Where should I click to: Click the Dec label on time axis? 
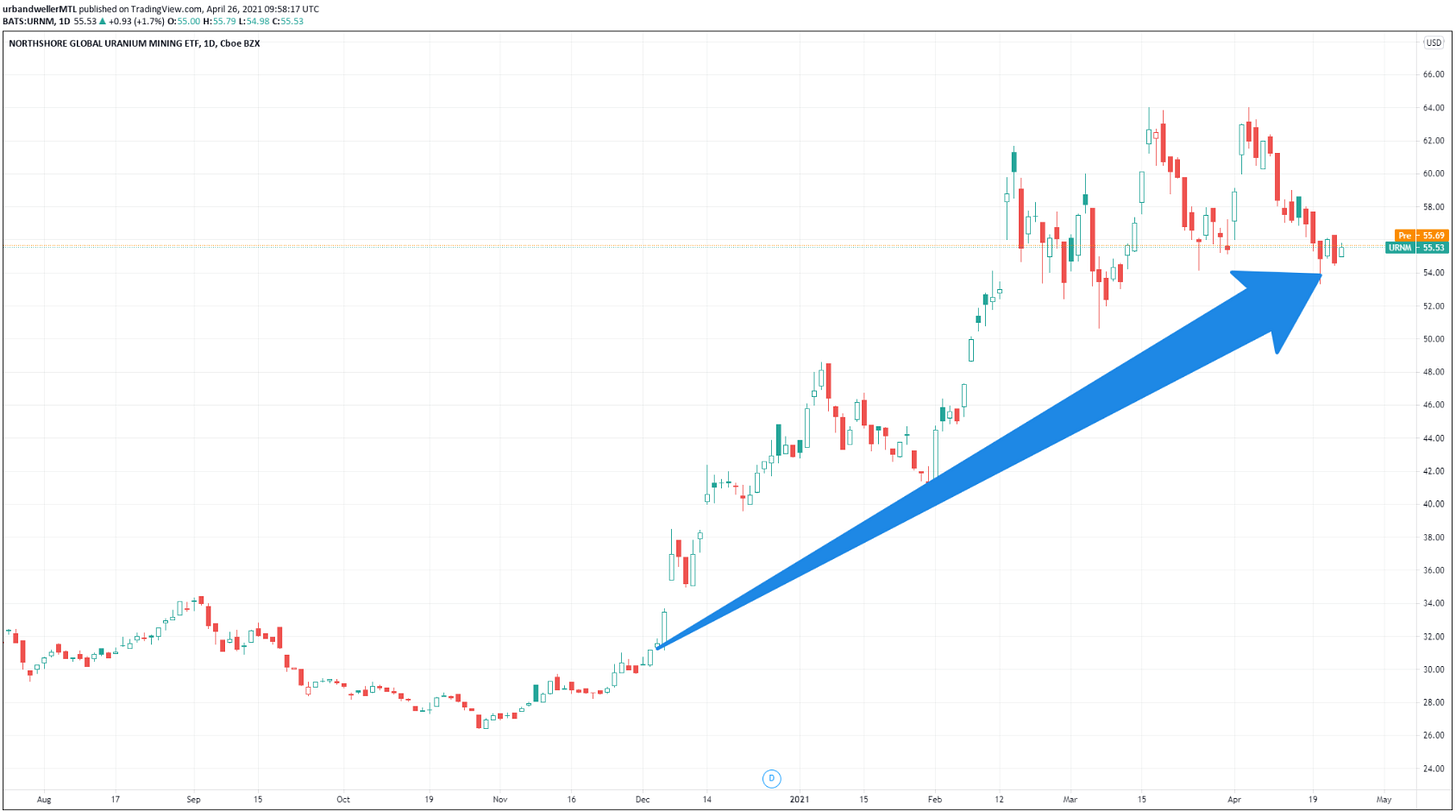[x=642, y=800]
